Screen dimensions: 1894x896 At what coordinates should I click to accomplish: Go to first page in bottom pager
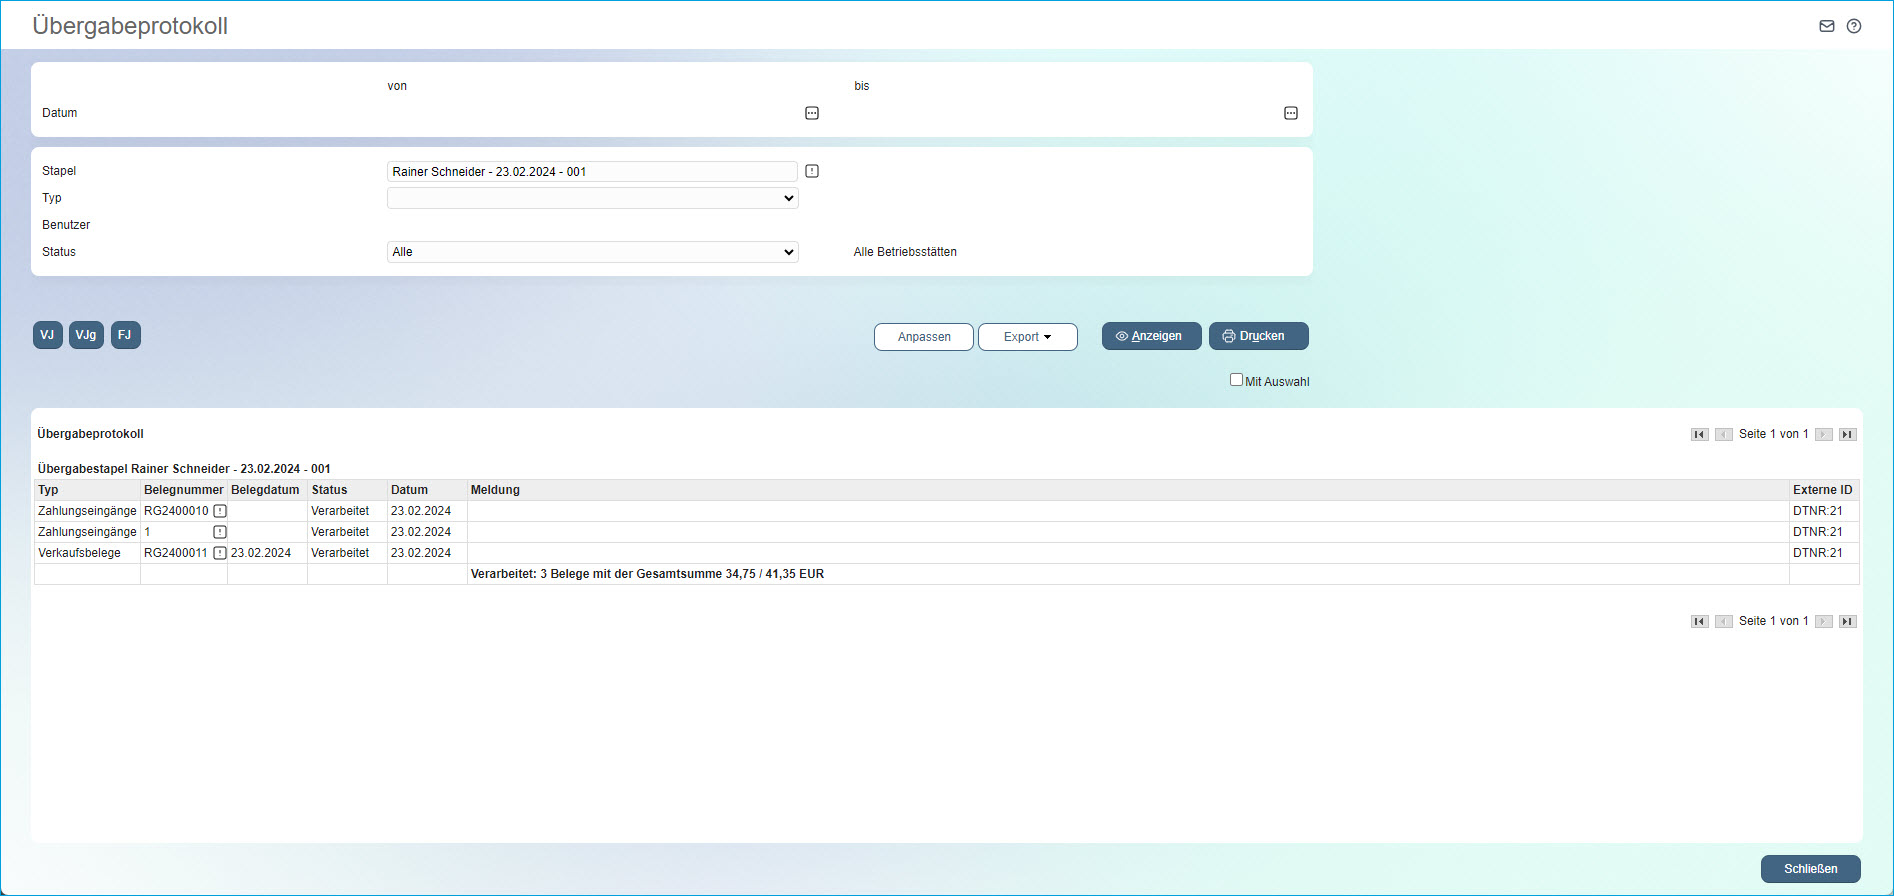(1700, 621)
